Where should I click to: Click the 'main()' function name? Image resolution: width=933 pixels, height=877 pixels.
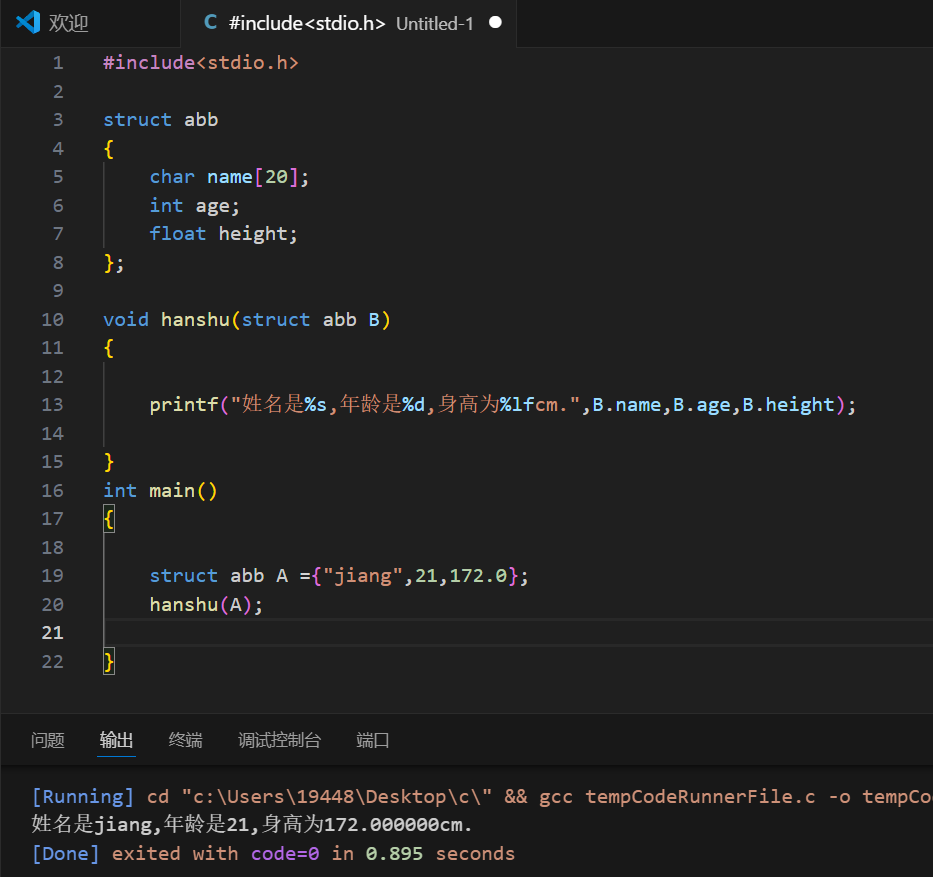coord(183,491)
